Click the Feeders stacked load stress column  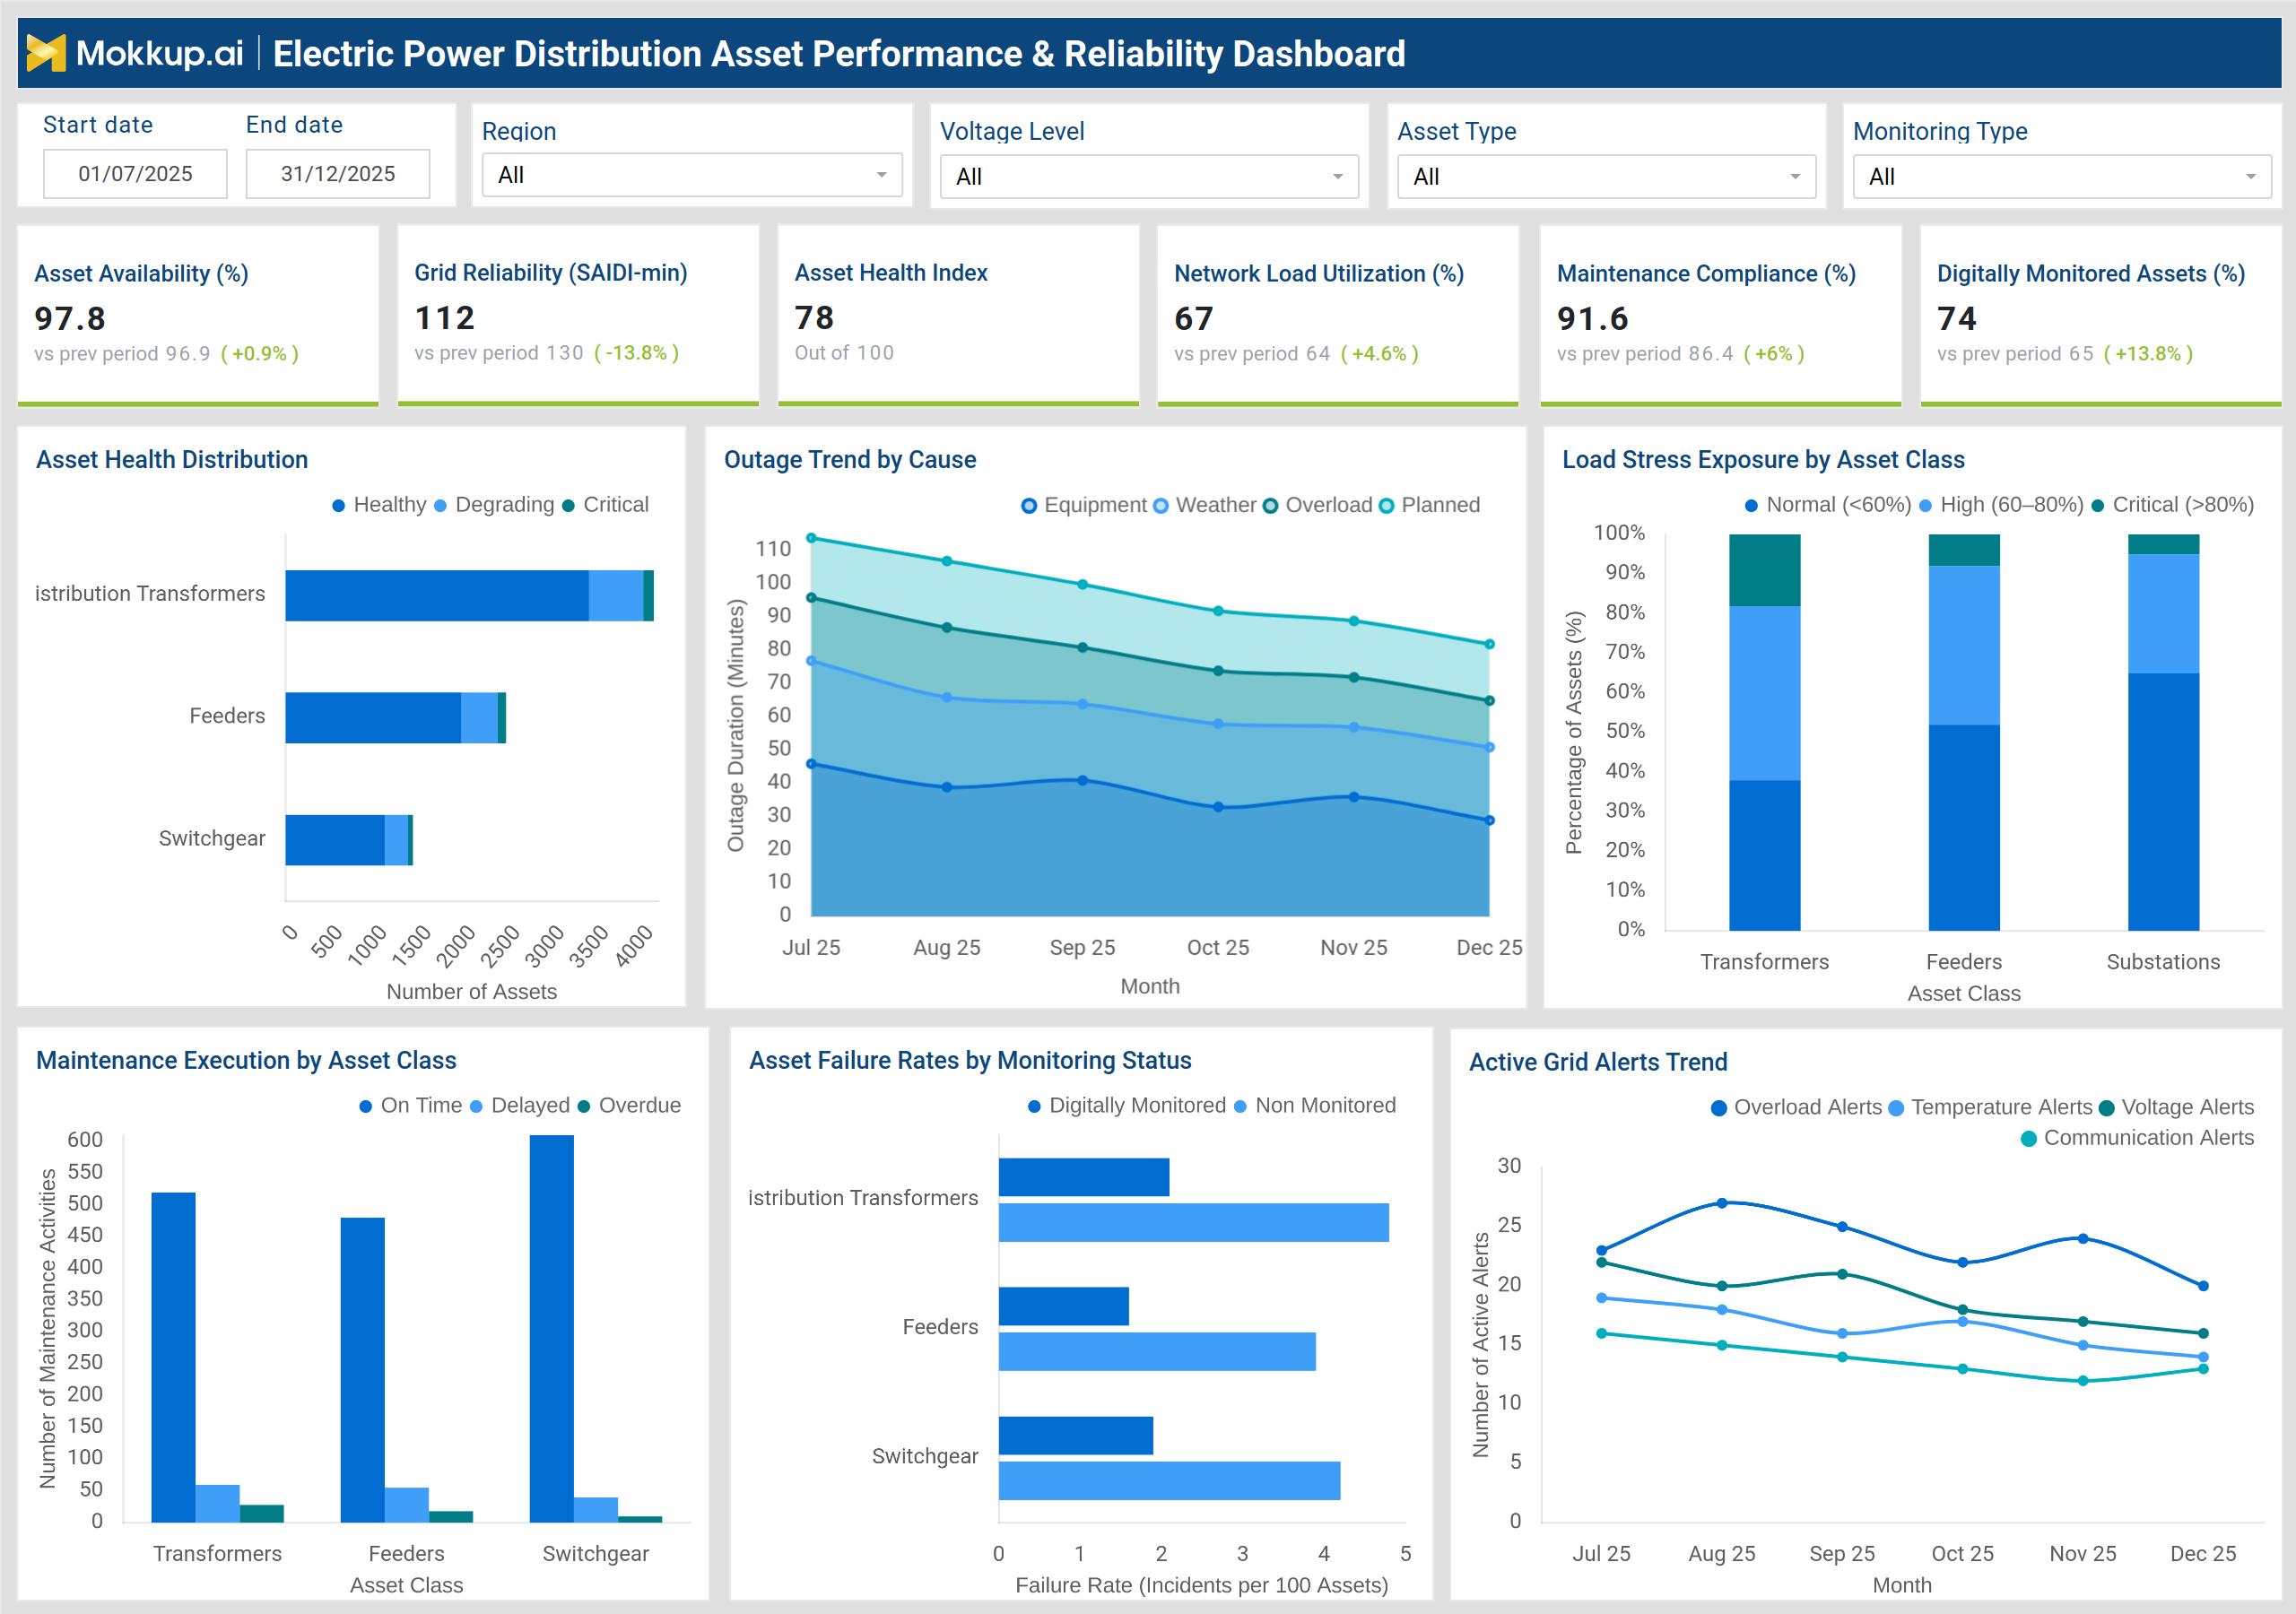pyautogui.click(x=1964, y=733)
